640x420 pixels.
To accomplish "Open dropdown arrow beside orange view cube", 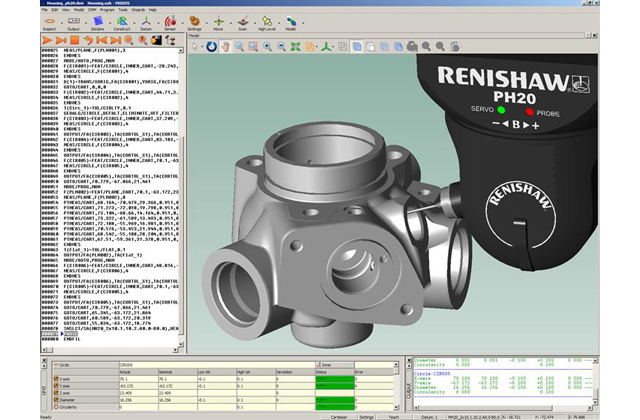I will point(316,47).
